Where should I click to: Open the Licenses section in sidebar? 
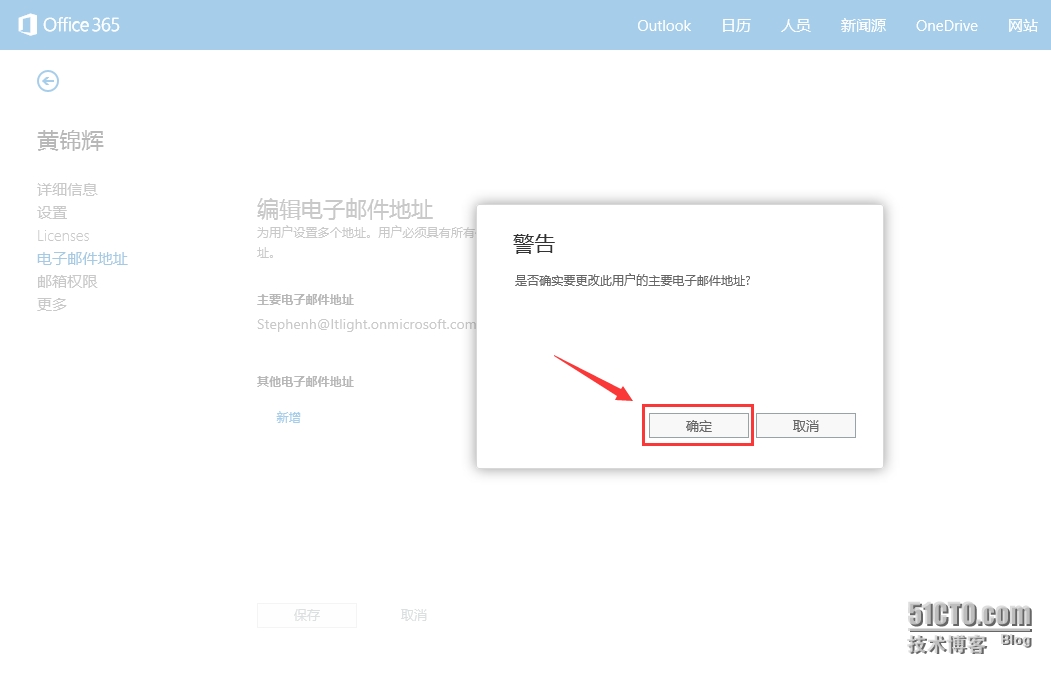(x=63, y=236)
